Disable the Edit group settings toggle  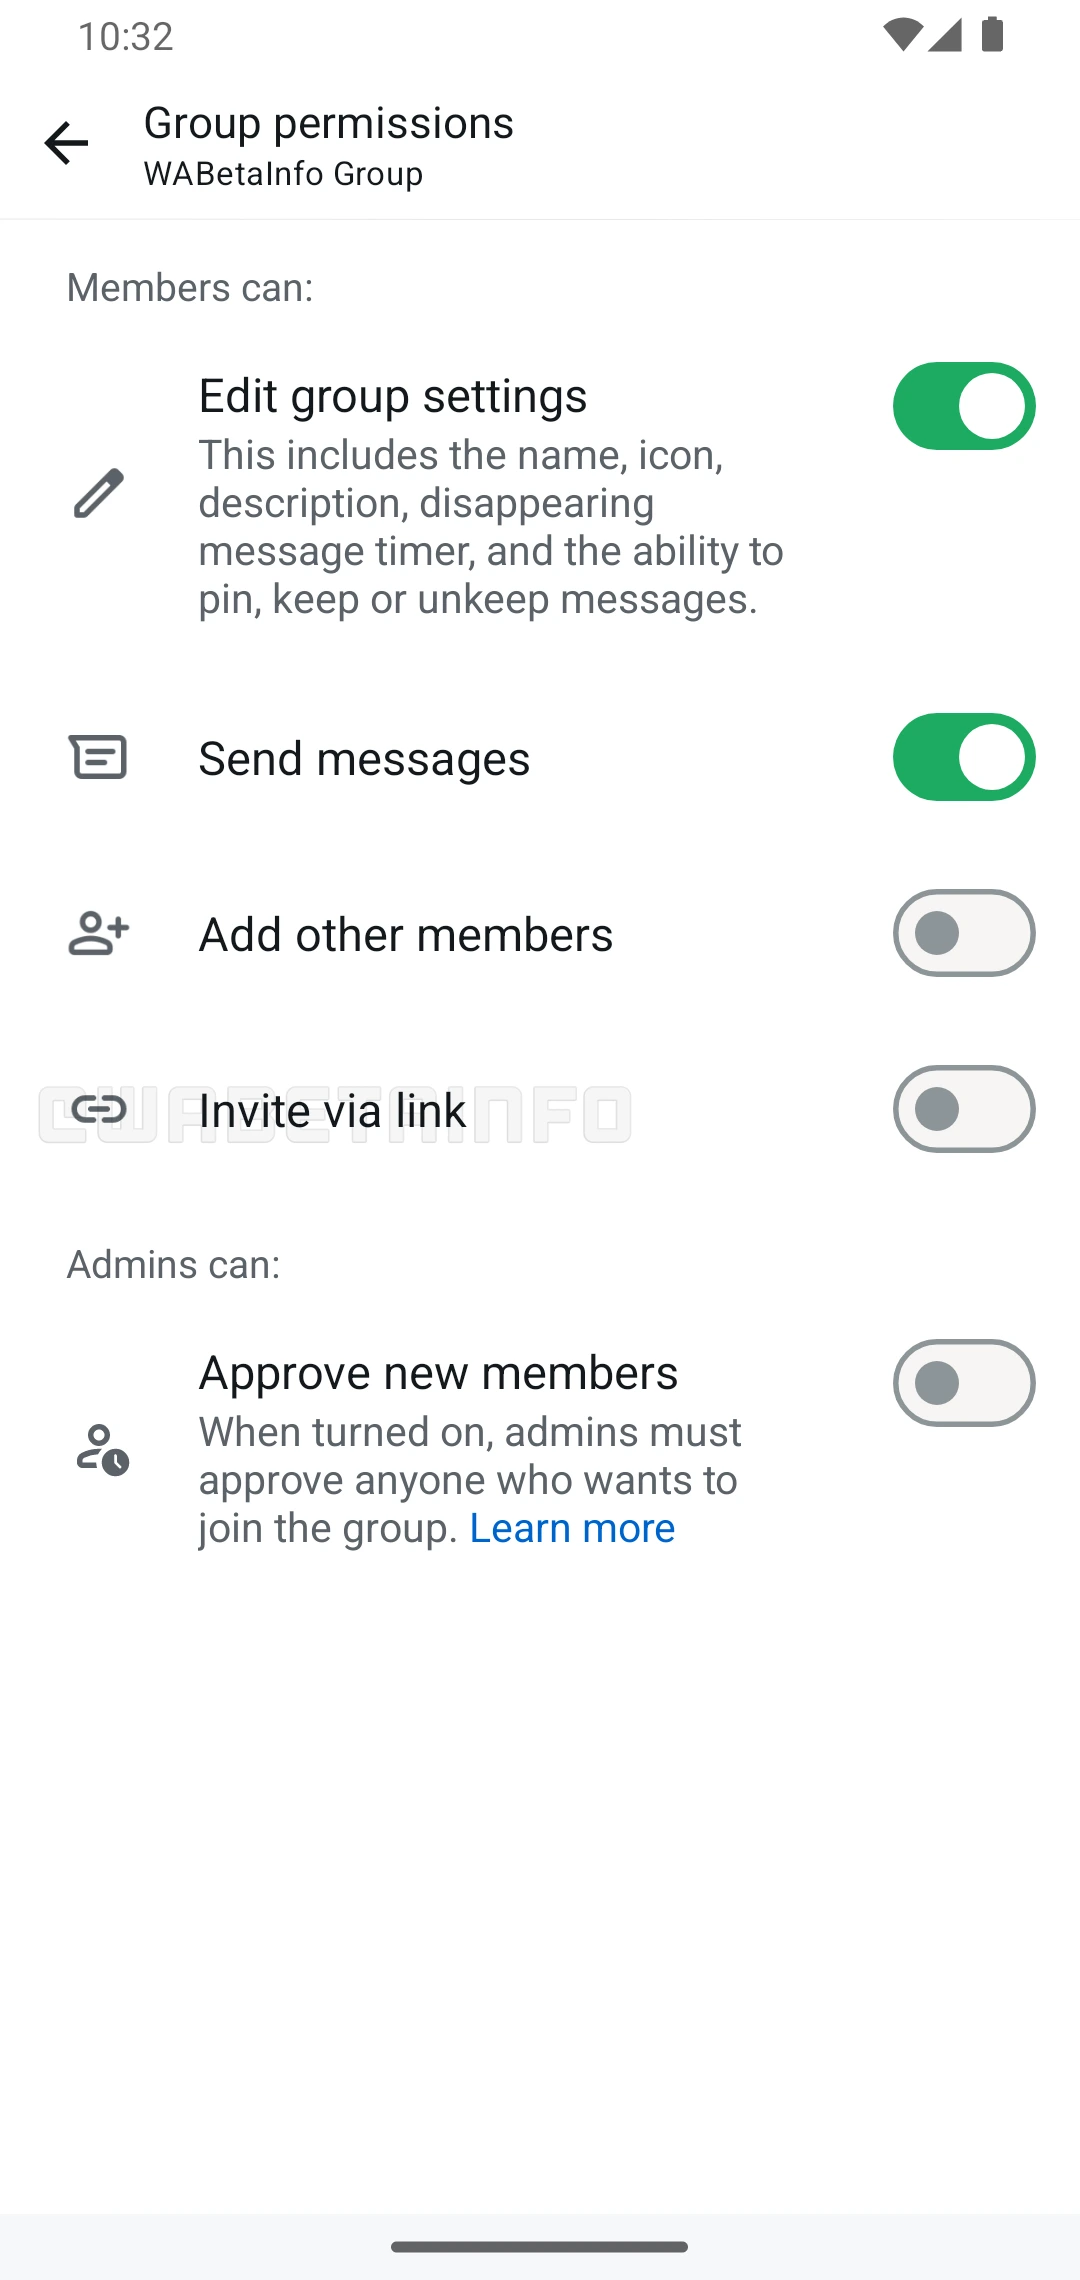click(x=963, y=406)
